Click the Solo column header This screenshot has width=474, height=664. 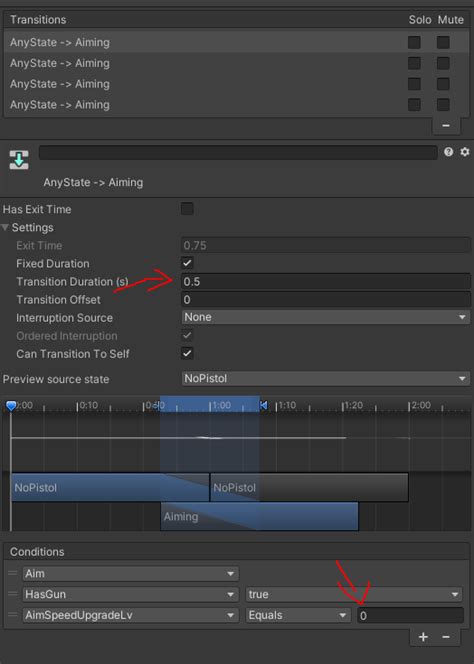(x=420, y=19)
